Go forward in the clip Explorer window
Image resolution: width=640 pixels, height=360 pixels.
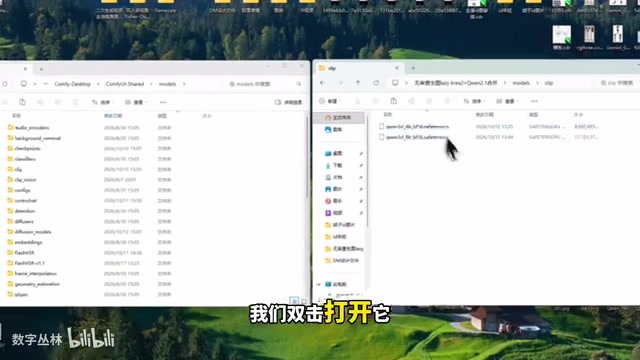(340, 83)
